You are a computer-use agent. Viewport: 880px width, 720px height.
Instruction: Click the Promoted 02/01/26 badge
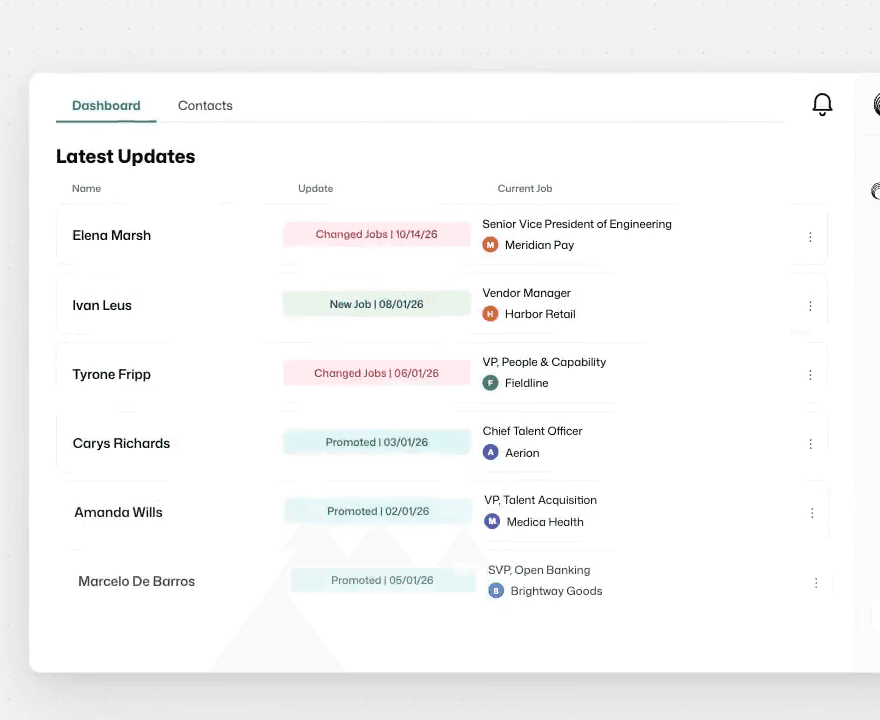(378, 511)
